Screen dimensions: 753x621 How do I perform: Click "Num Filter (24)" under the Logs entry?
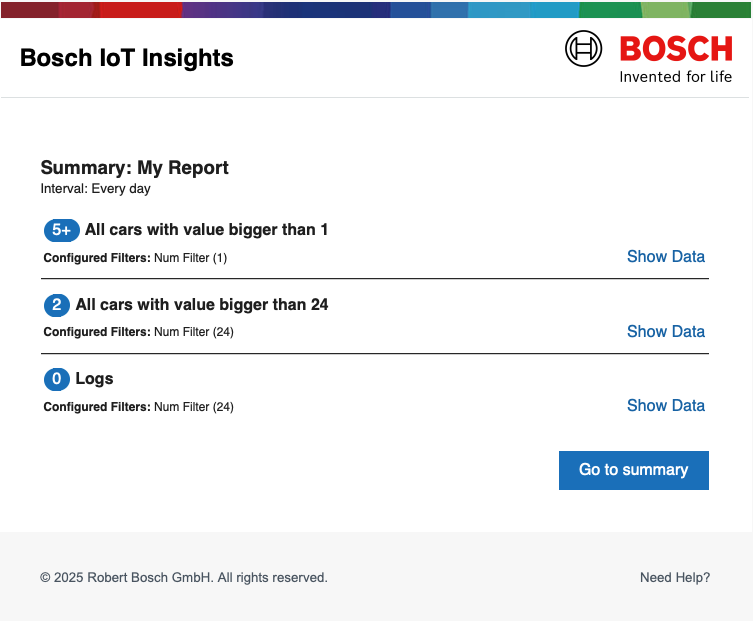pyautogui.click(x=194, y=407)
